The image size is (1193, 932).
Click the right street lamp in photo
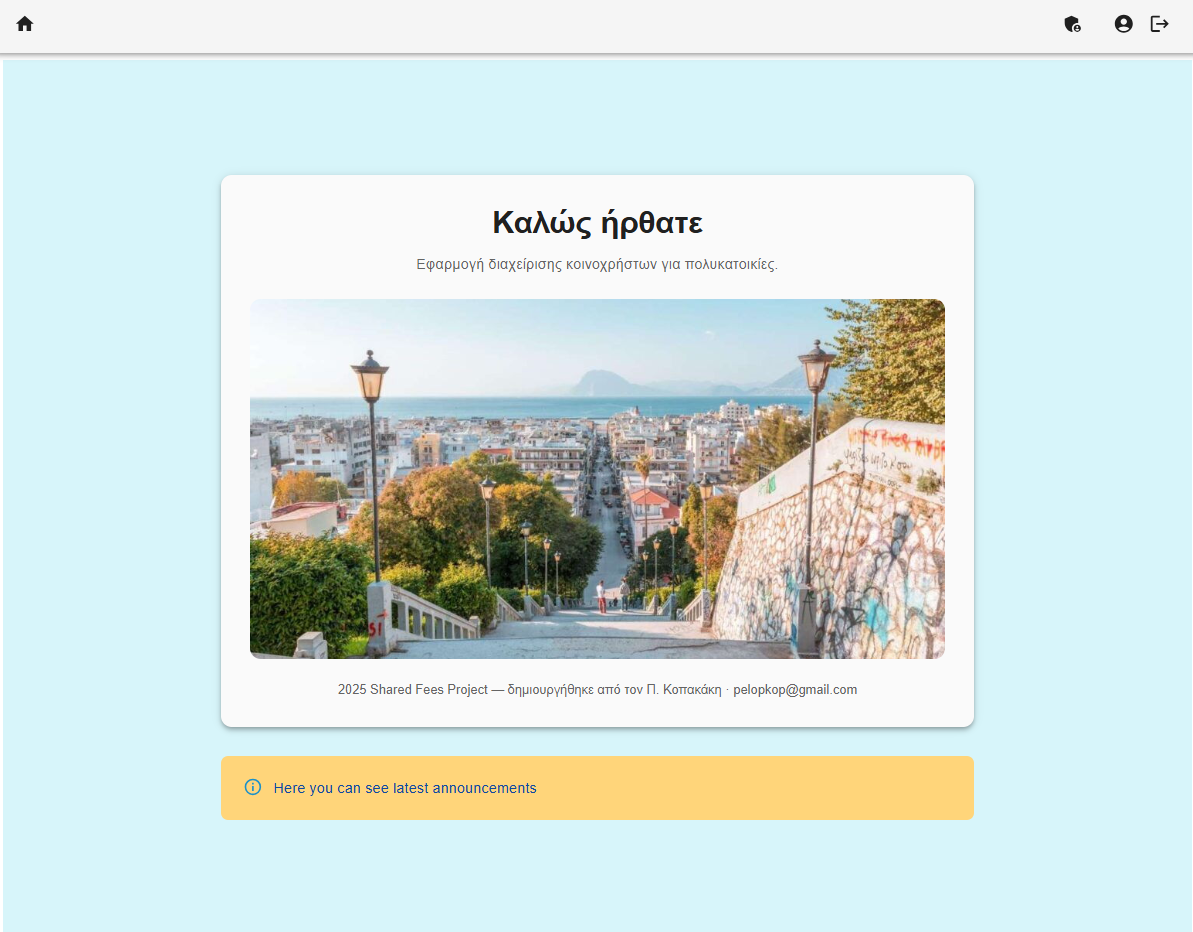tap(816, 367)
